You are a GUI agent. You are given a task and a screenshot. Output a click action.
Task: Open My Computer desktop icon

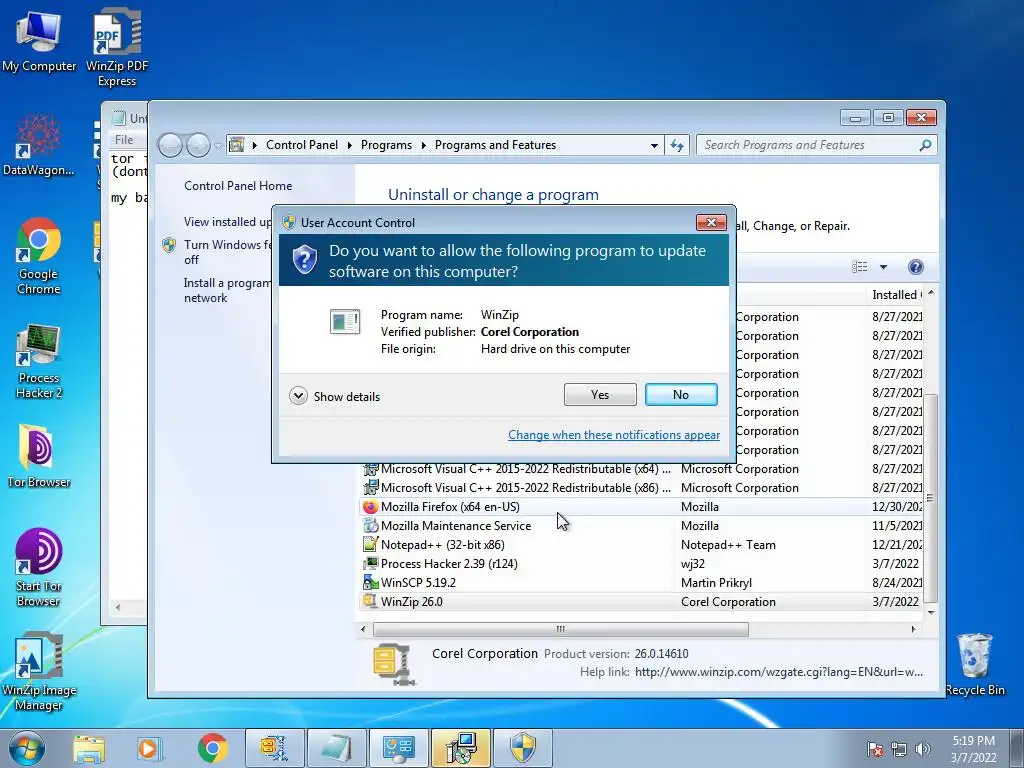(x=39, y=39)
